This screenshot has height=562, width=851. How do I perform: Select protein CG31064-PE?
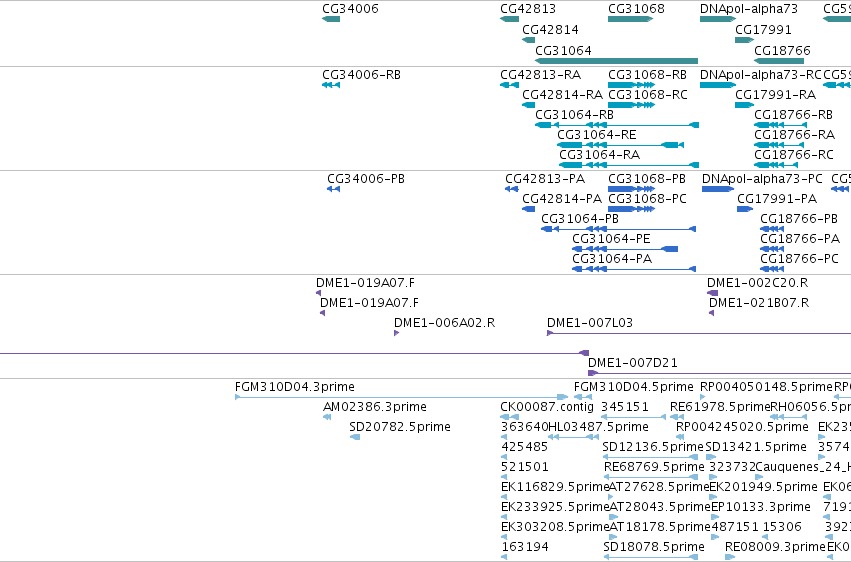[611, 239]
